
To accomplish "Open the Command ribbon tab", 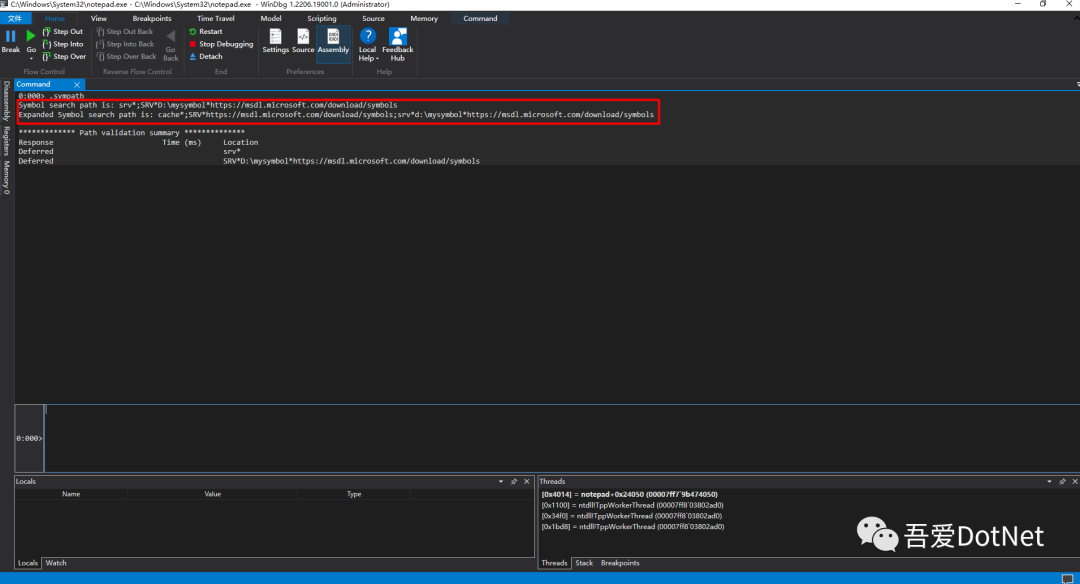I will [x=480, y=19].
